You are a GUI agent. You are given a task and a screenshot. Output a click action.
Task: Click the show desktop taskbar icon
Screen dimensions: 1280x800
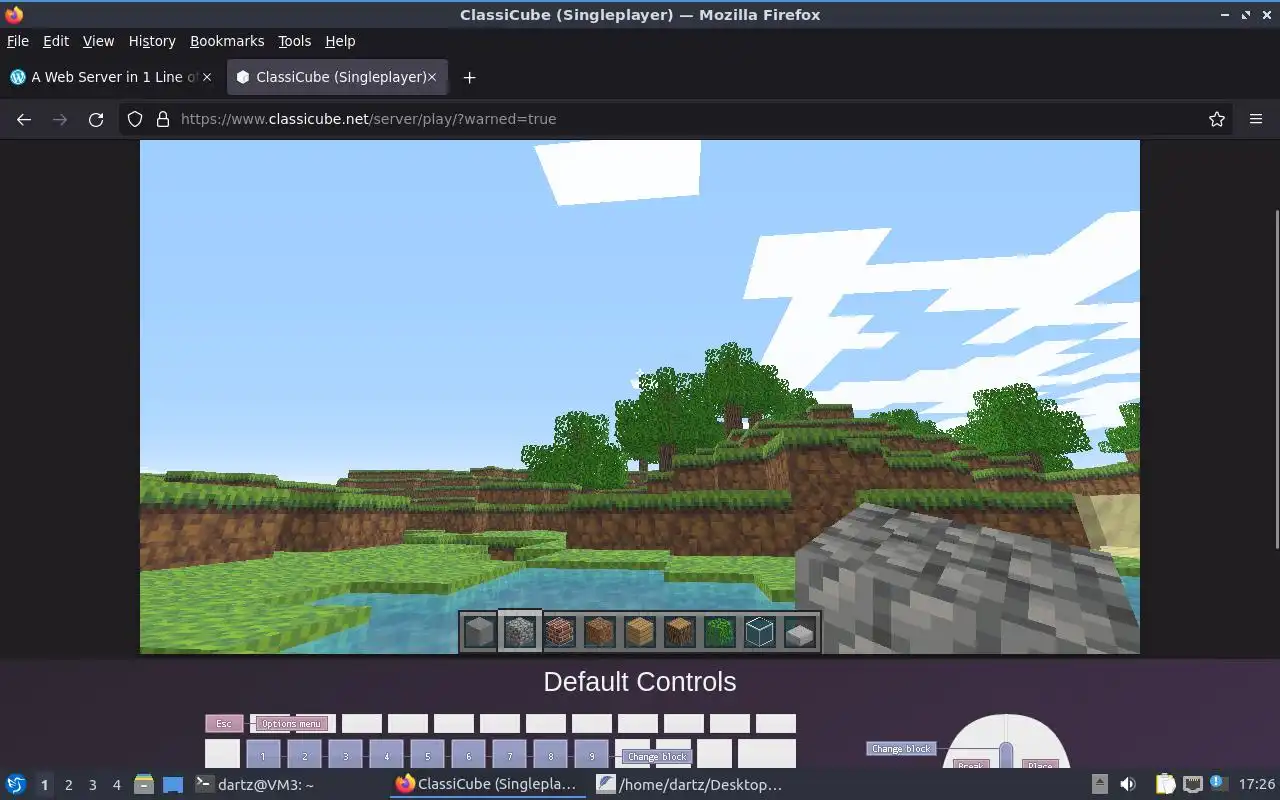pyautogui.click(x=173, y=784)
